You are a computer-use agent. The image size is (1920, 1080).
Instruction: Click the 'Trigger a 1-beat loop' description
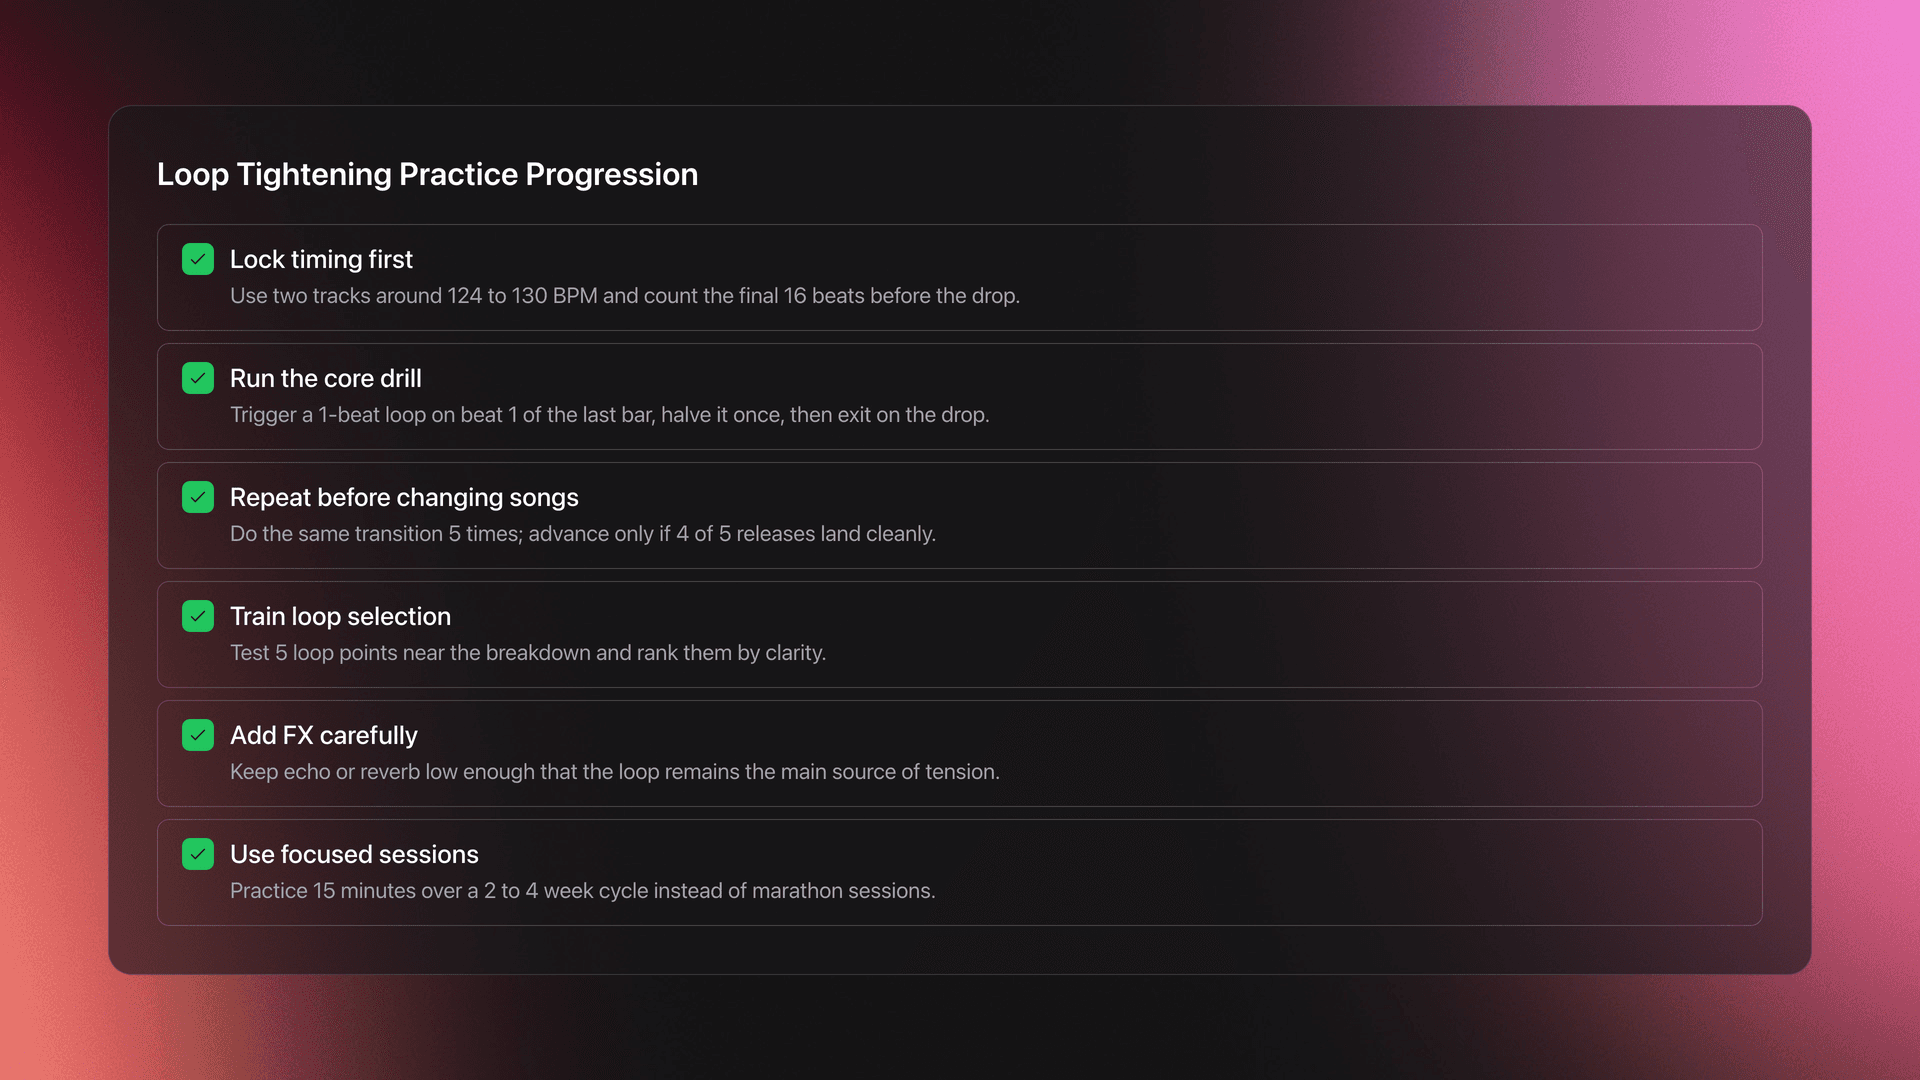609,415
